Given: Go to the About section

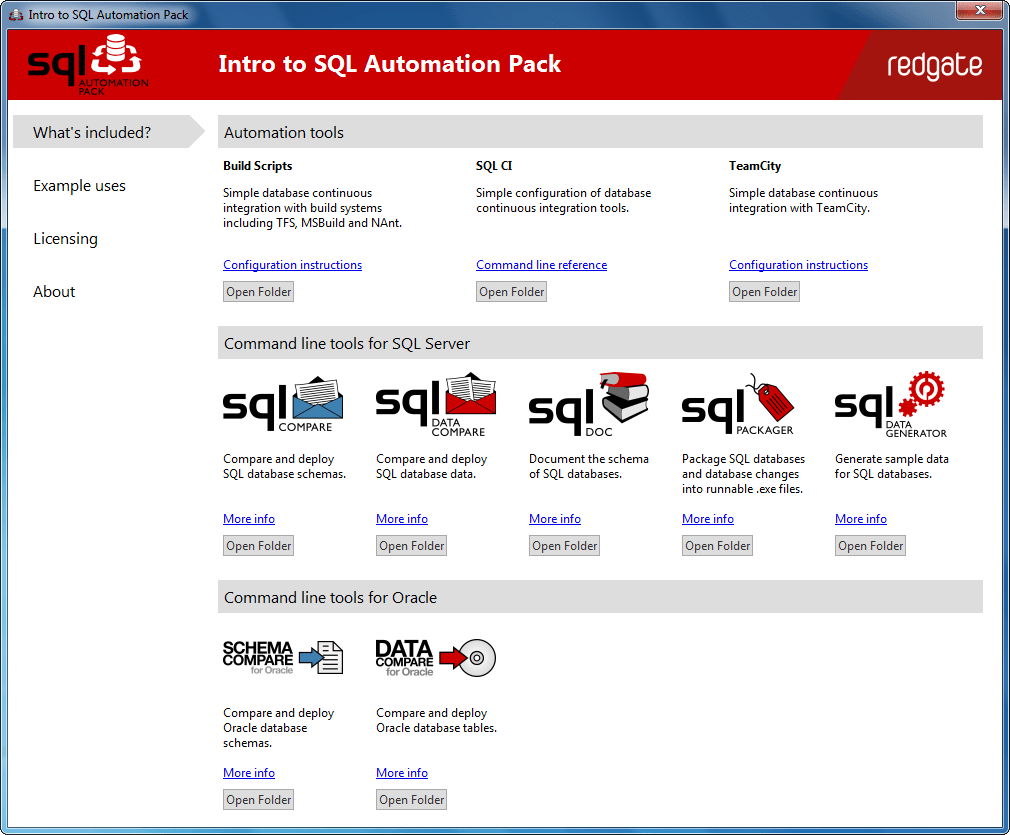Looking at the screenshot, I should point(54,291).
